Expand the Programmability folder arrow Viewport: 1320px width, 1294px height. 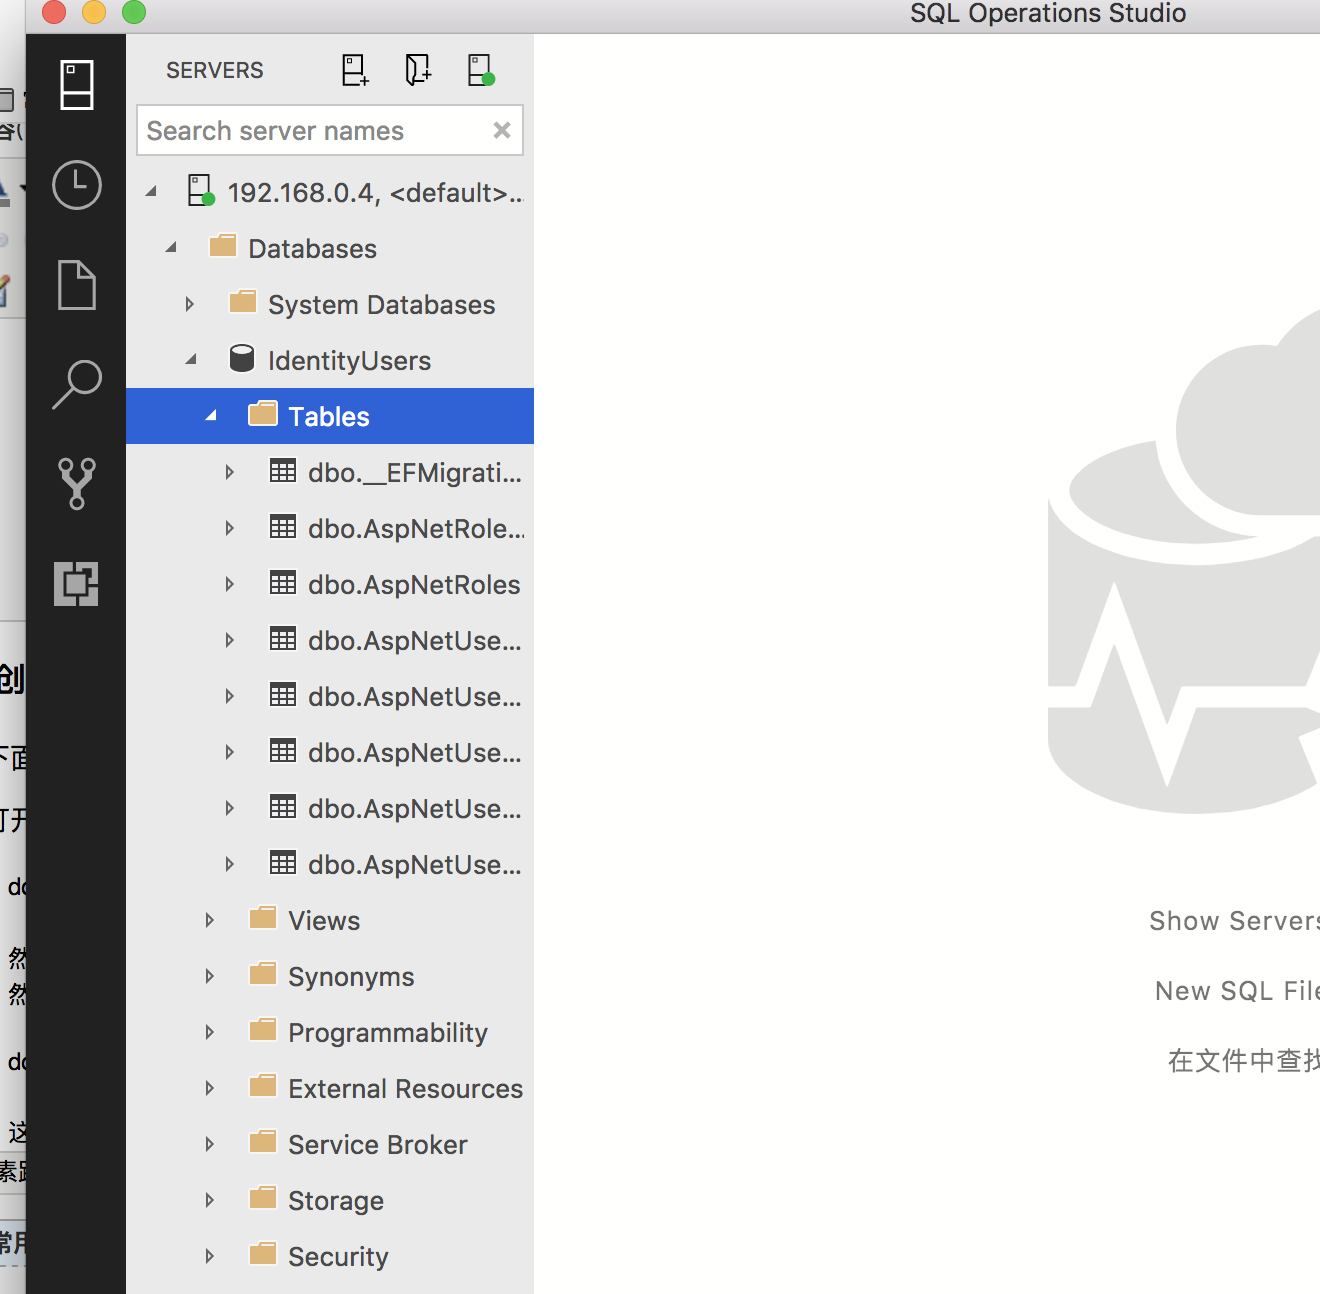[x=210, y=1032]
